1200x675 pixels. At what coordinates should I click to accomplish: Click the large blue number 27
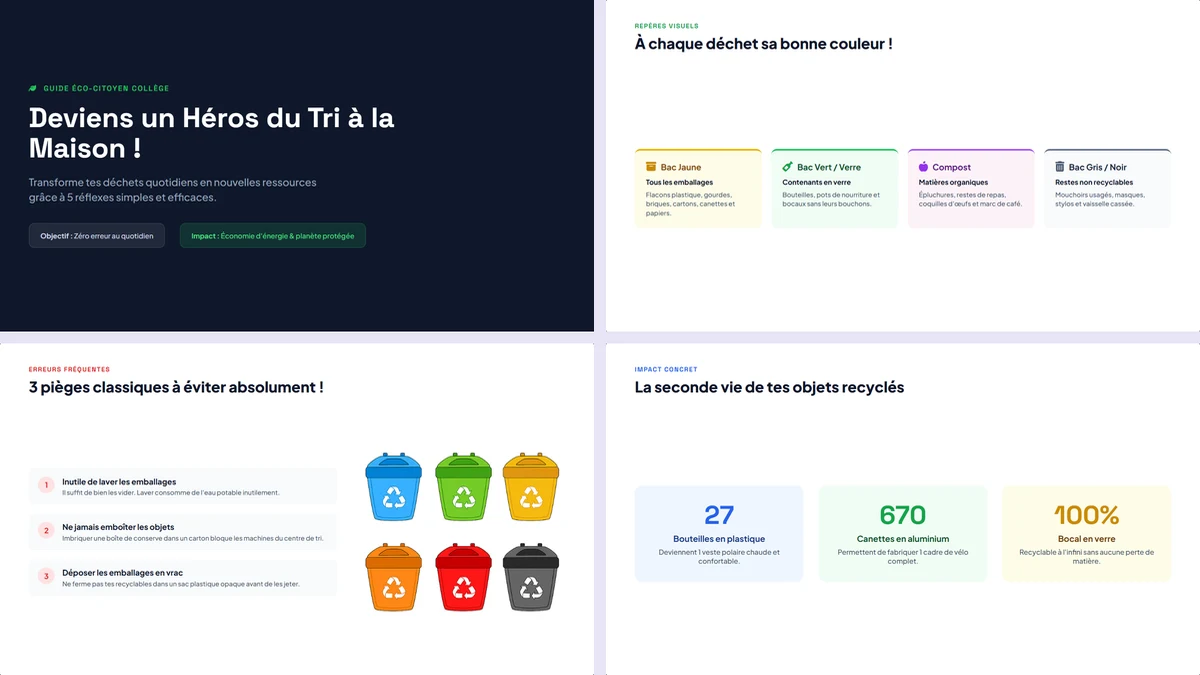pyautogui.click(x=719, y=515)
